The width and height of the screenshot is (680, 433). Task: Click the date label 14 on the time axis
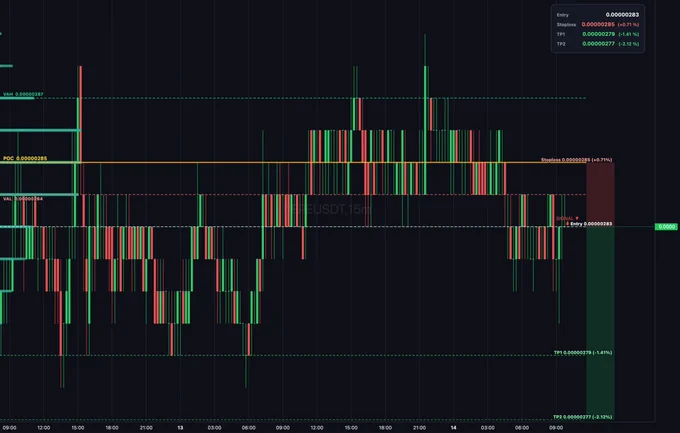[x=453, y=427]
